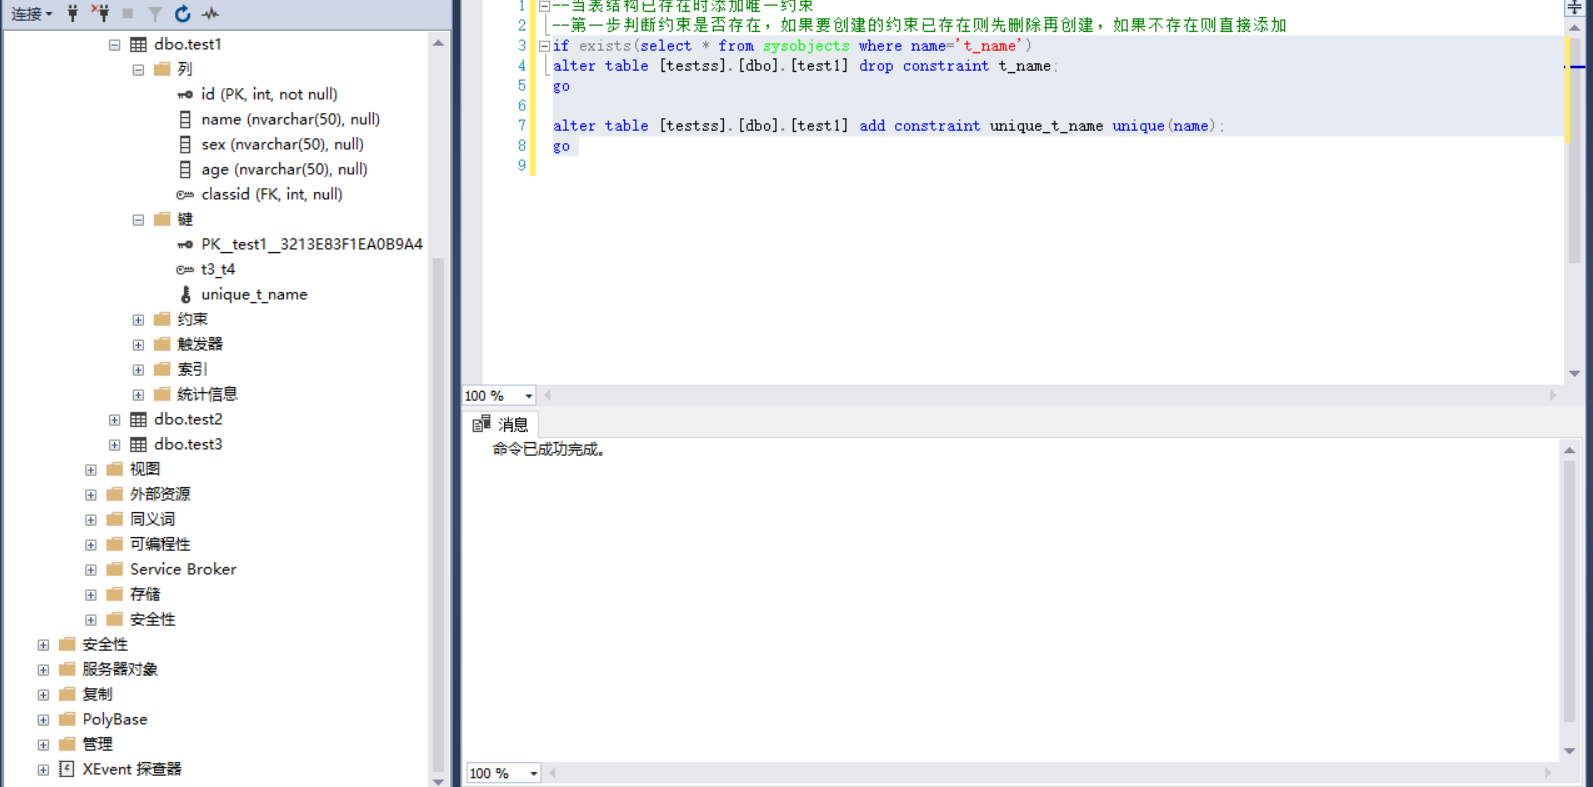The image size is (1593, 787).
Task: Click the column icon beside age column
Action: (185, 169)
